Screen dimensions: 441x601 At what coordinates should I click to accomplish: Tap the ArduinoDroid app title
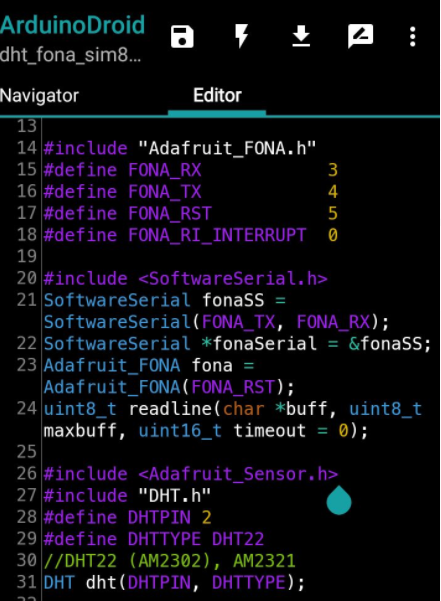click(72, 25)
